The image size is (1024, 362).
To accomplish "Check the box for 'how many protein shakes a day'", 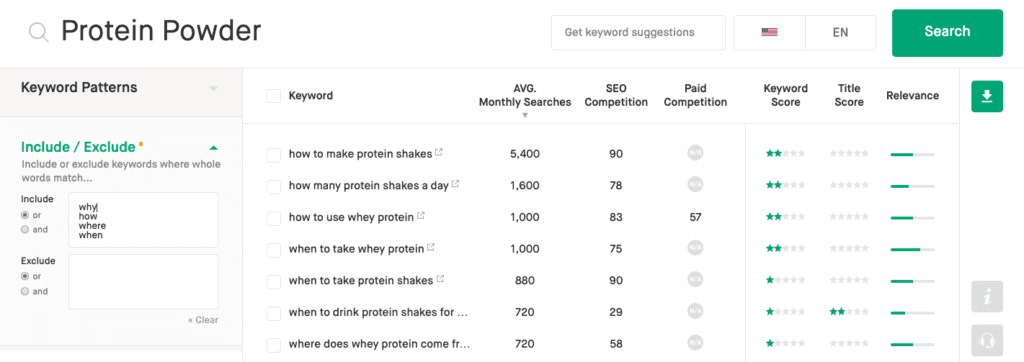I will tap(274, 186).
